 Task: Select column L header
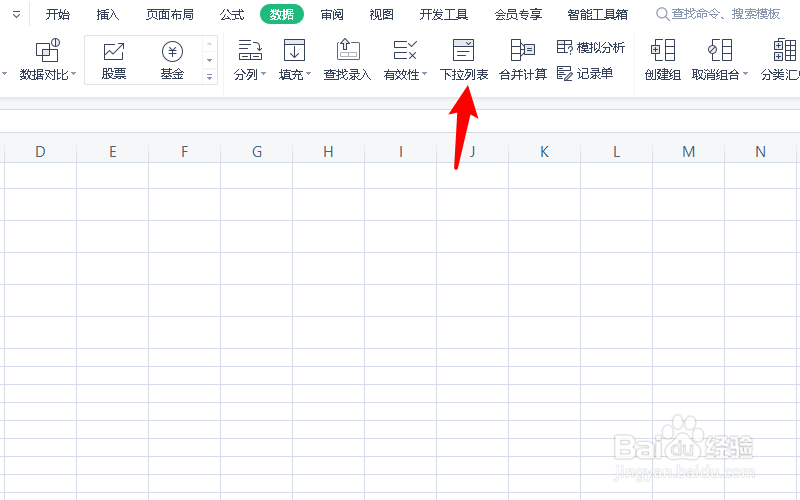pos(616,152)
